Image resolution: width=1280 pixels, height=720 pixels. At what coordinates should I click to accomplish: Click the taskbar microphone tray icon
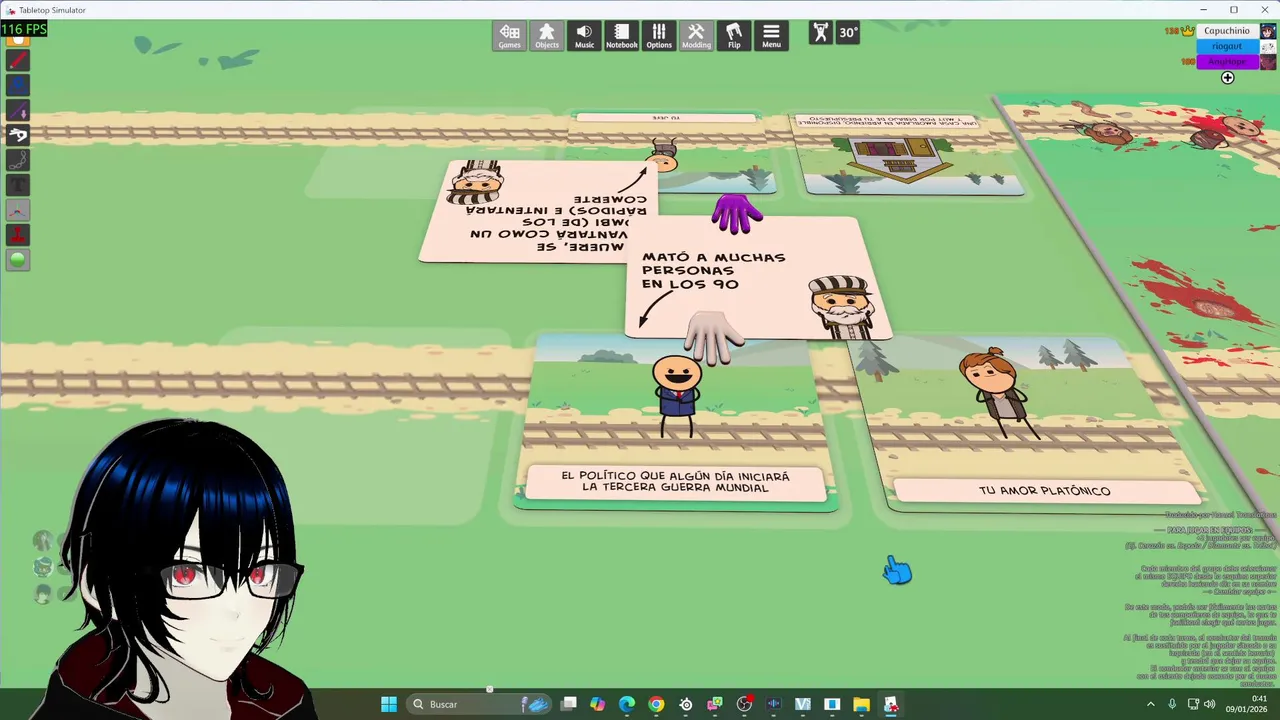[x=1172, y=704]
